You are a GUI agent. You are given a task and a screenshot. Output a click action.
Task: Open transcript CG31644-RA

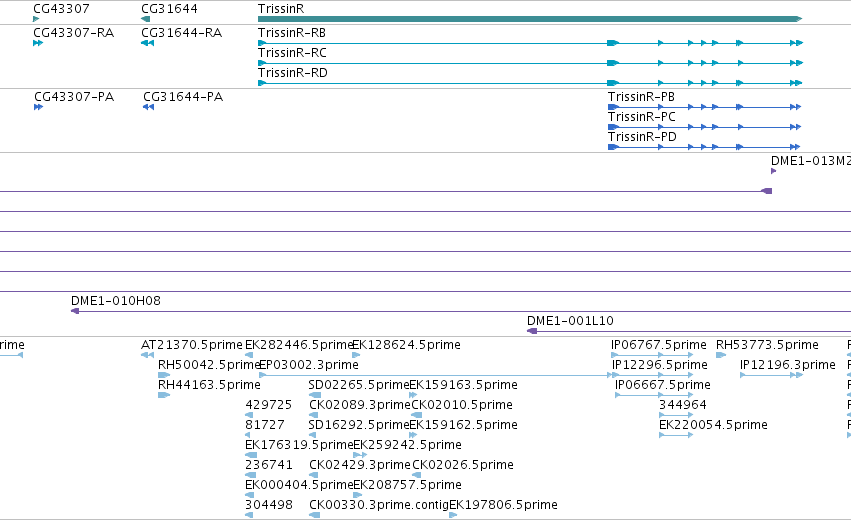click(181, 33)
